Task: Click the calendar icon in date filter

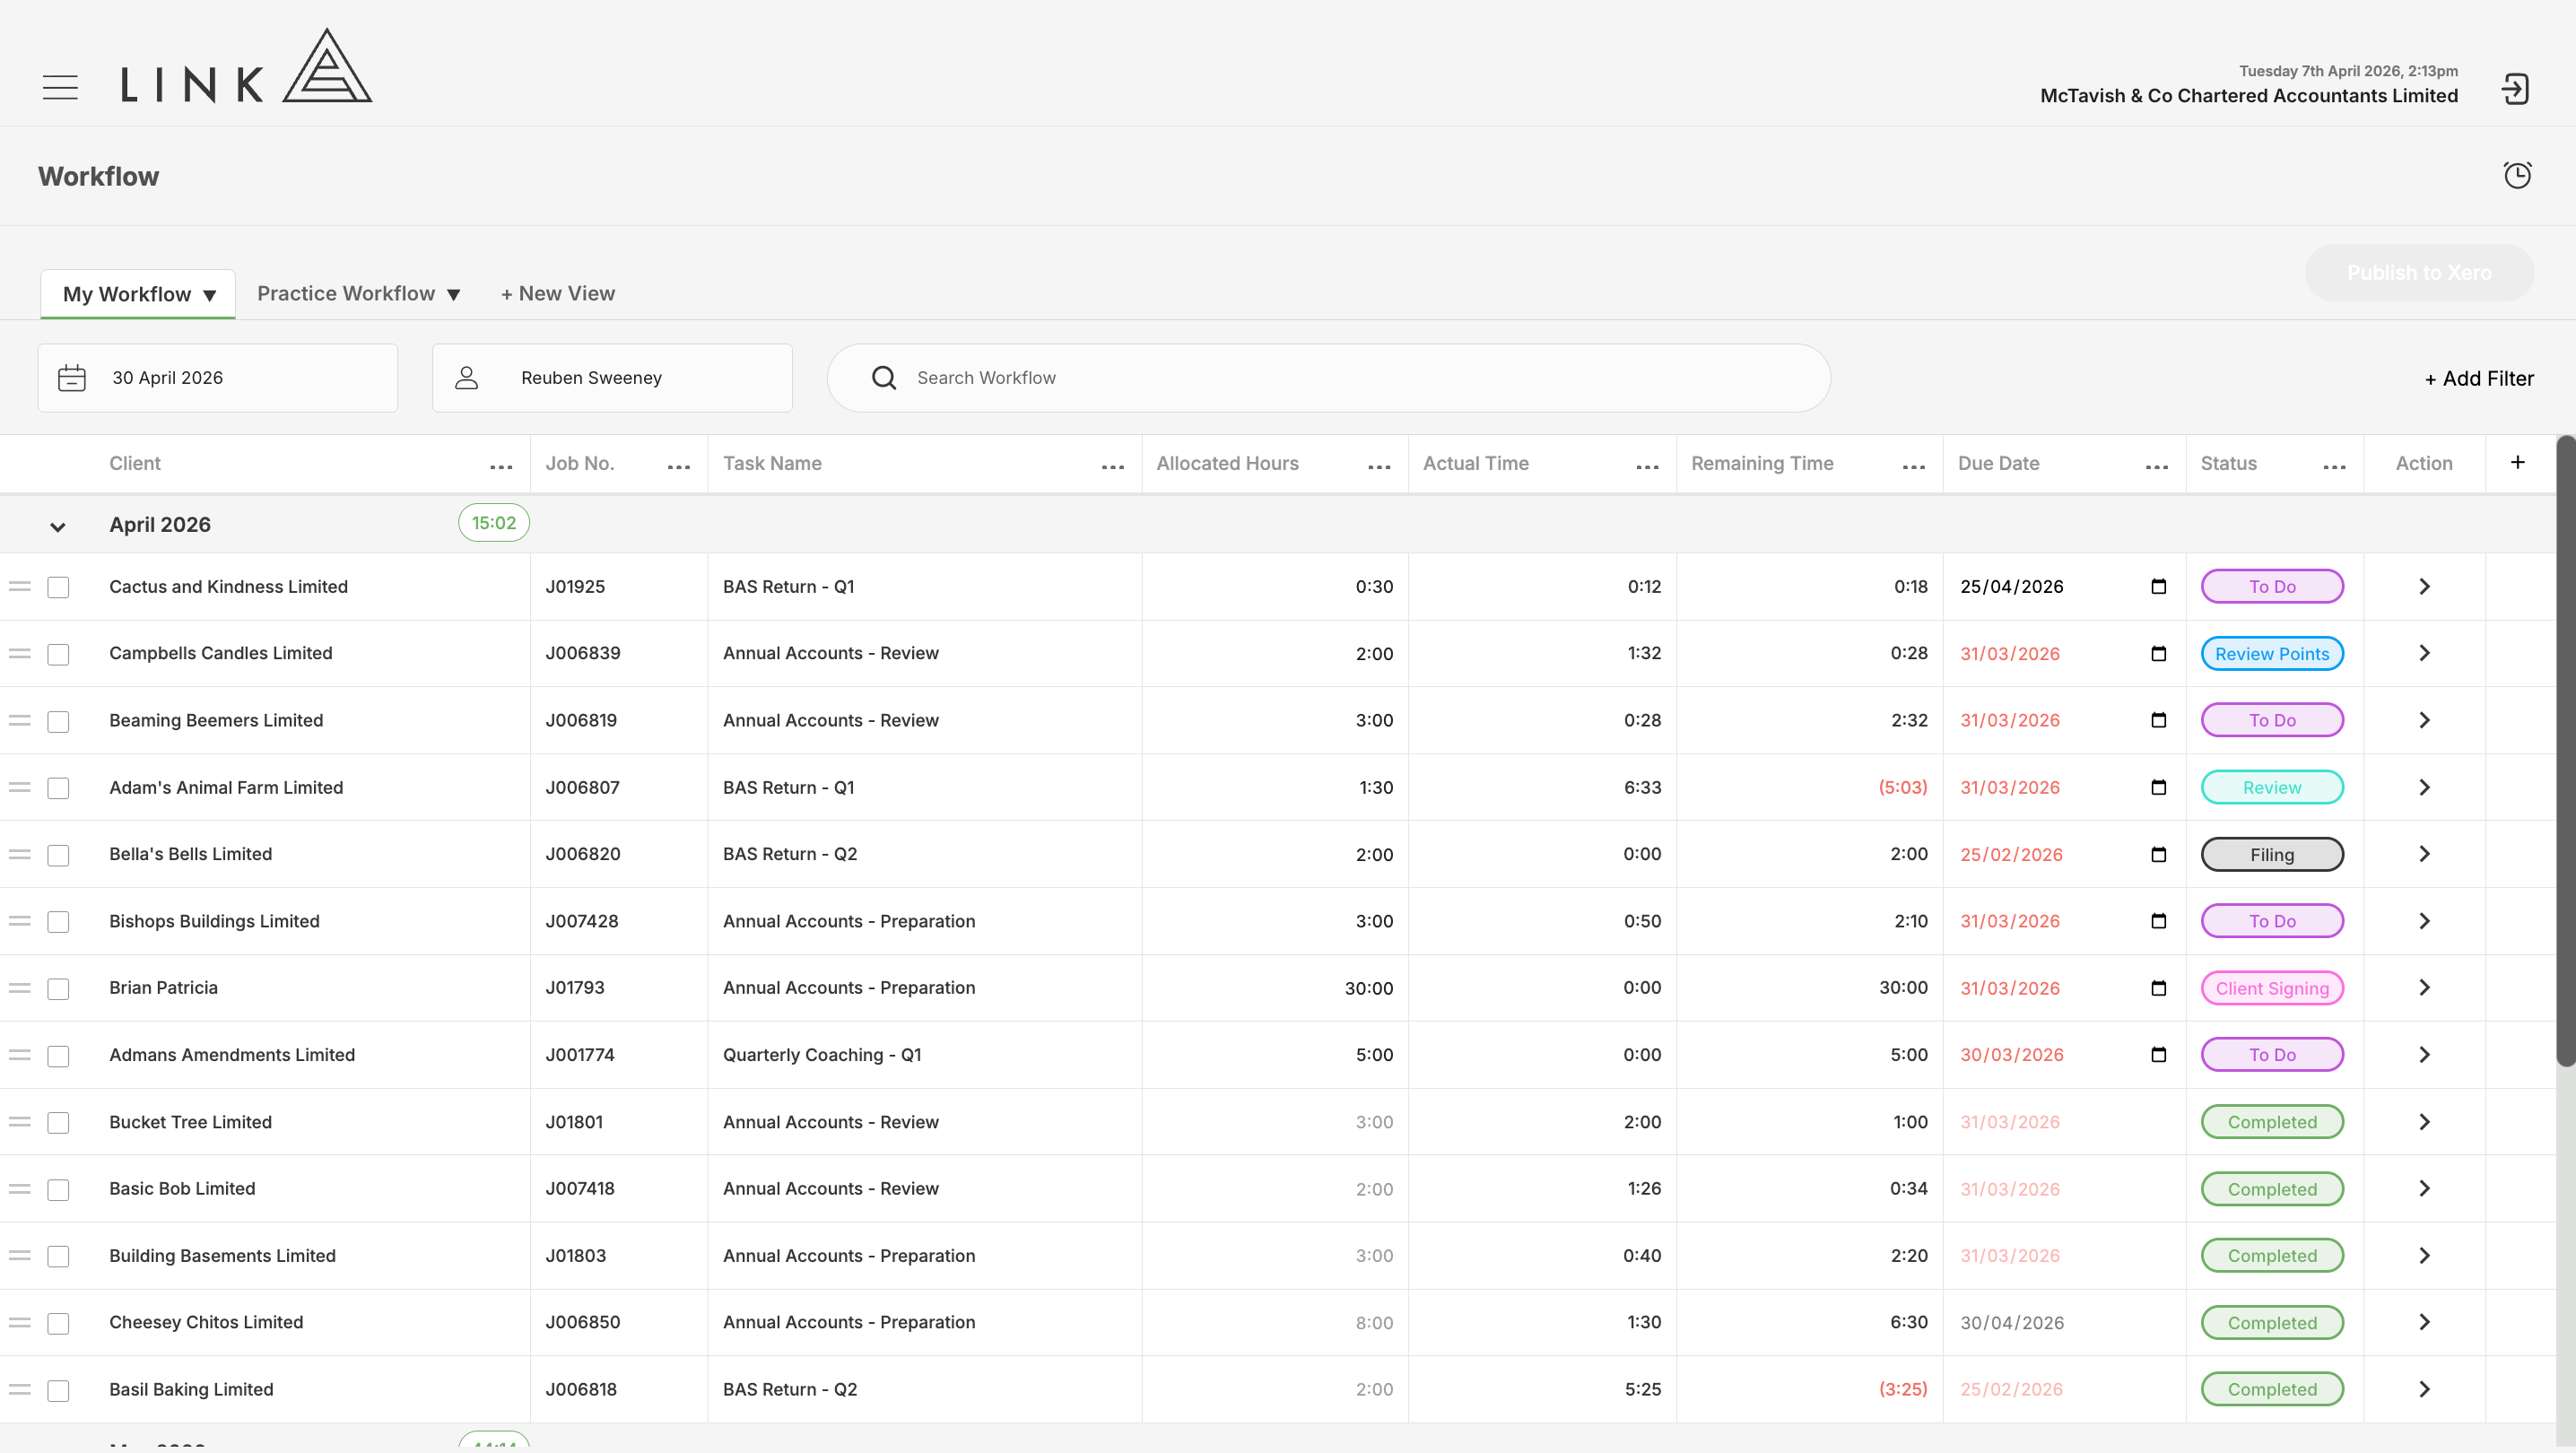Action: click(x=72, y=378)
